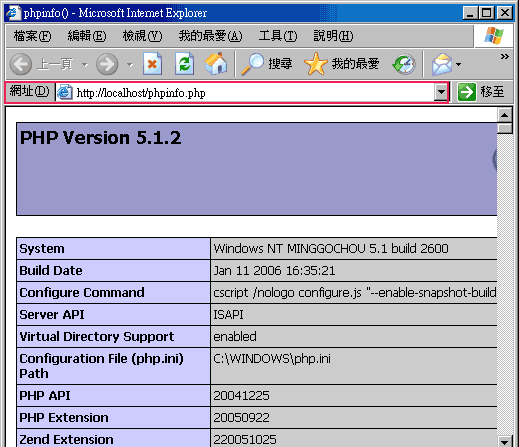Click the 移至 Go button

[481, 92]
